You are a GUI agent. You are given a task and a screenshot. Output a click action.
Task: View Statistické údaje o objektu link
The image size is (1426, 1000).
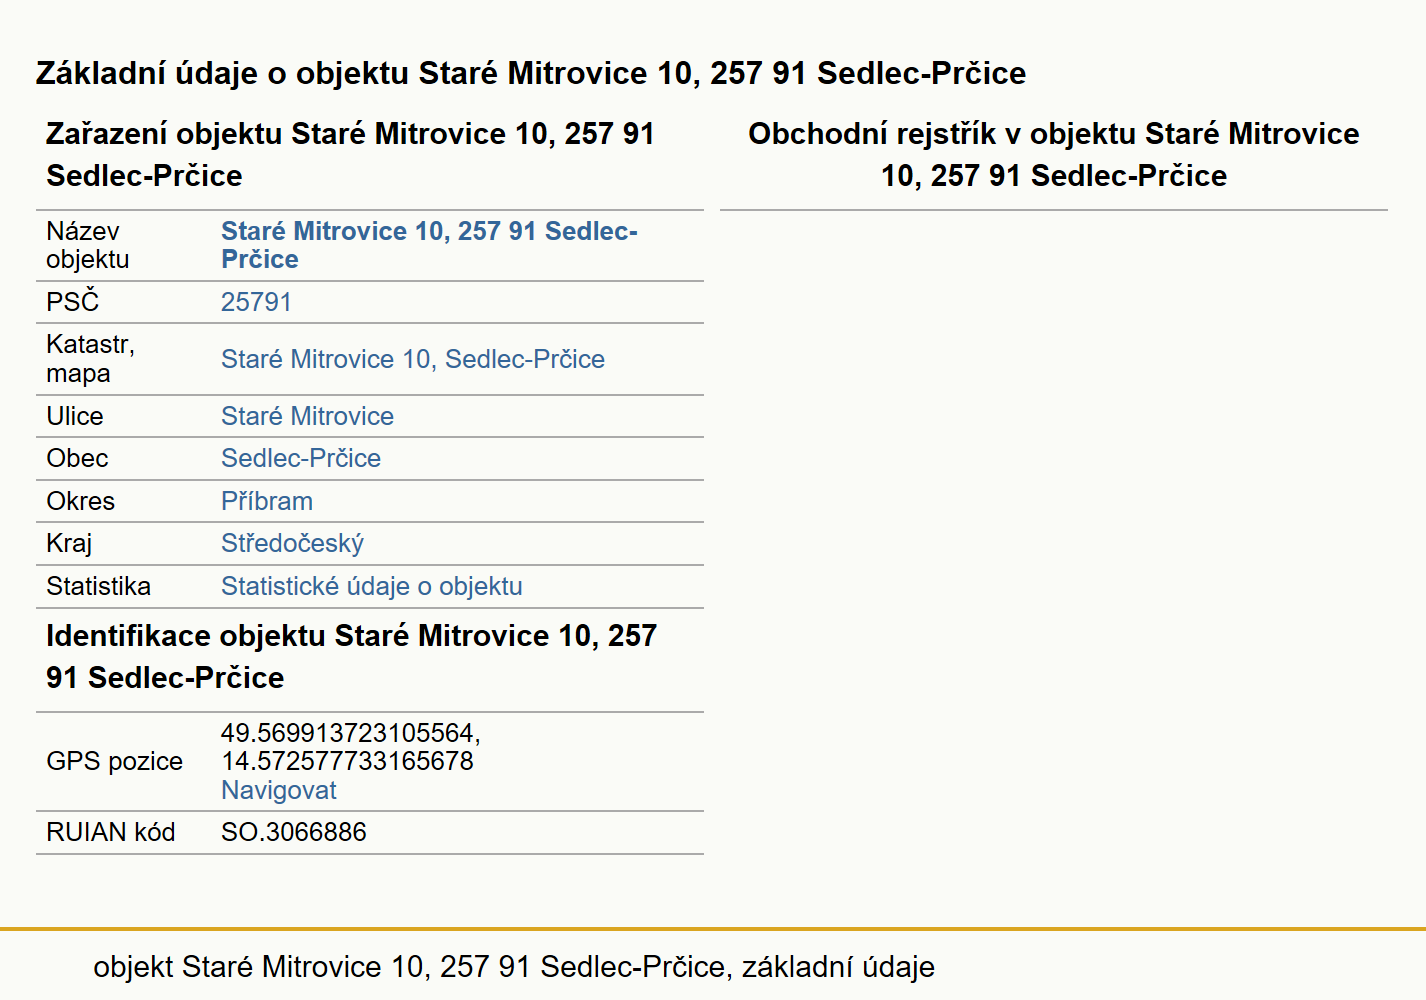(x=372, y=586)
